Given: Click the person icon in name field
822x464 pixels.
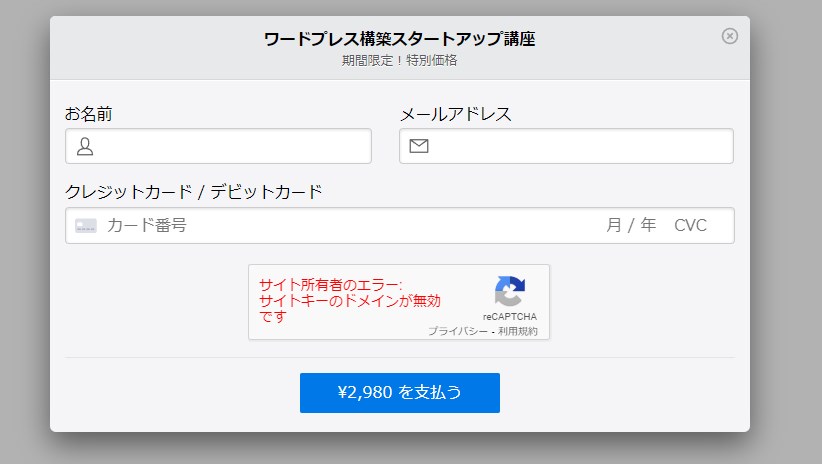Looking at the screenshot, I should pyautogui.click(x=85, y=147).
